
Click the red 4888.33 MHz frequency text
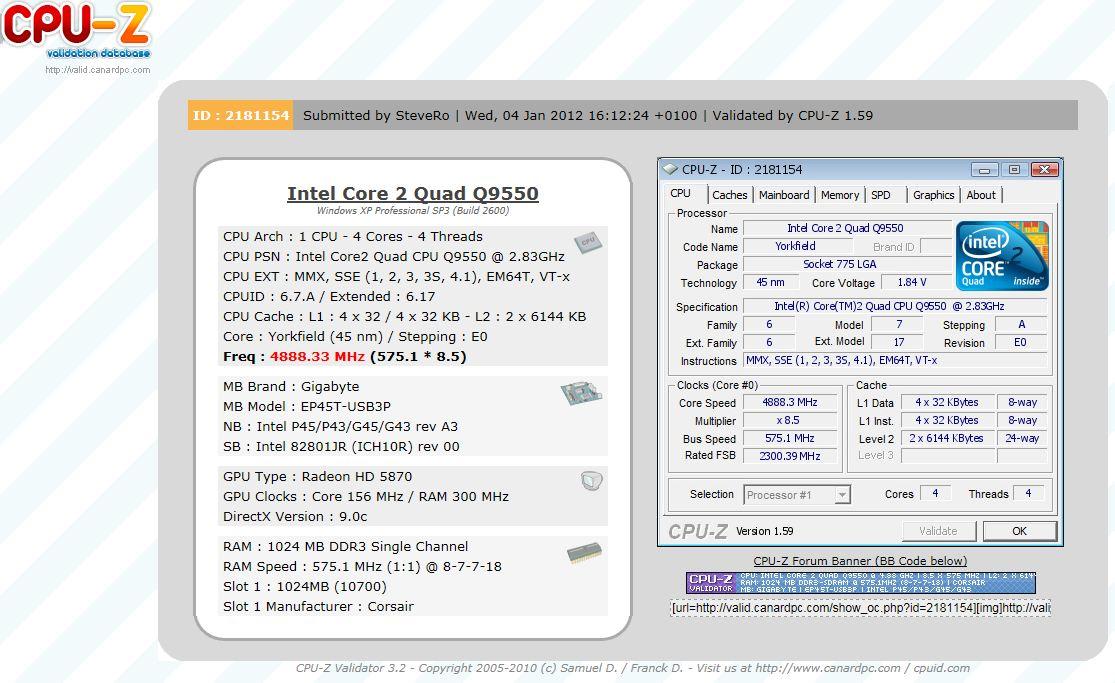(x=317, y=356)
